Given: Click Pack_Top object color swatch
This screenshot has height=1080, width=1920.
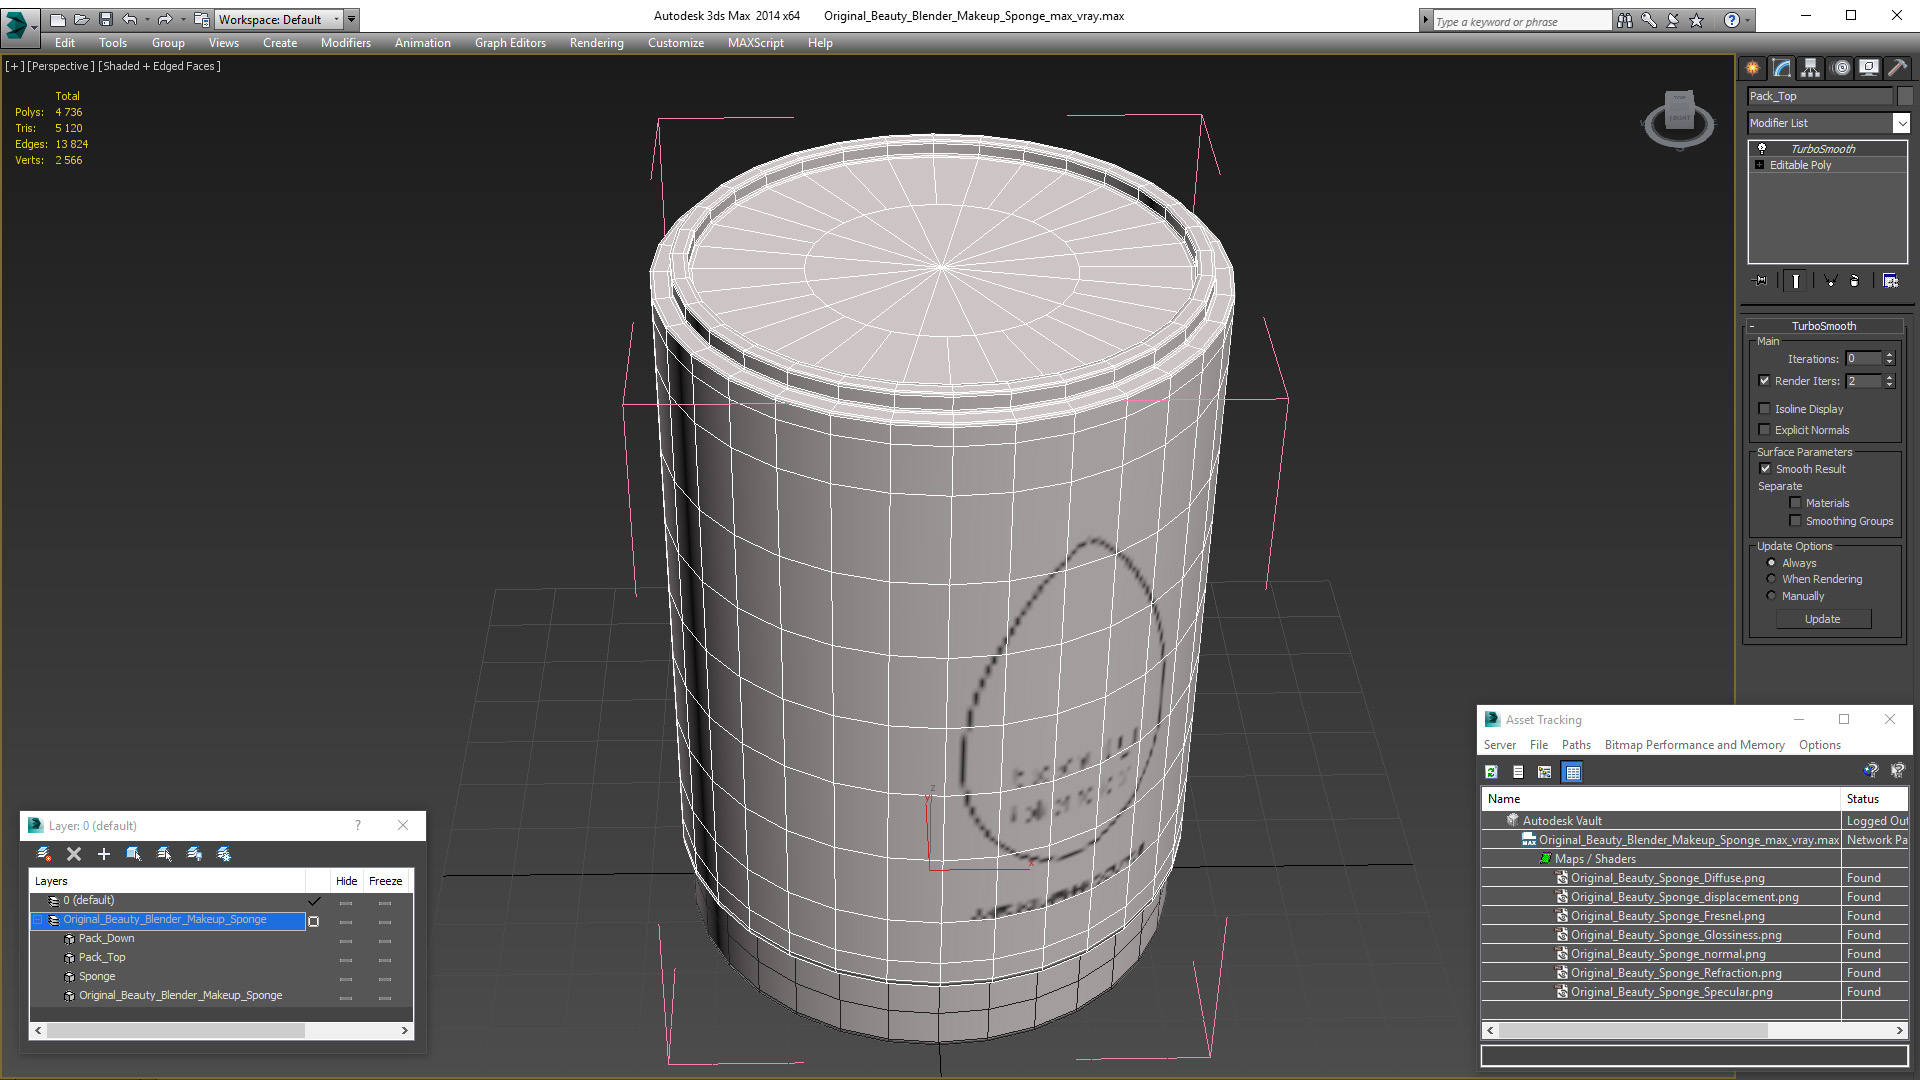Looking at the screenshot, I should point(1905,96).
